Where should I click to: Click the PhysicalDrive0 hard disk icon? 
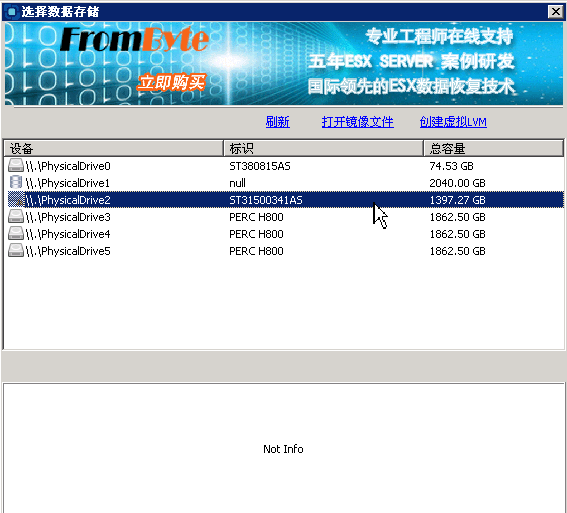pos(16,166)
